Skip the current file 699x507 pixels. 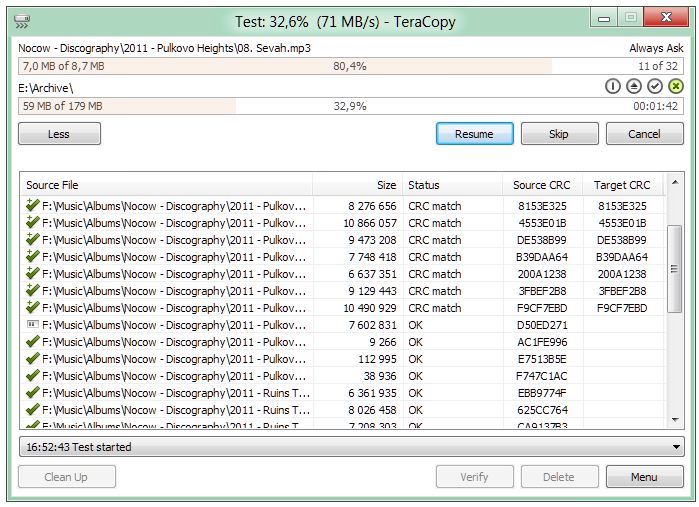559,134
